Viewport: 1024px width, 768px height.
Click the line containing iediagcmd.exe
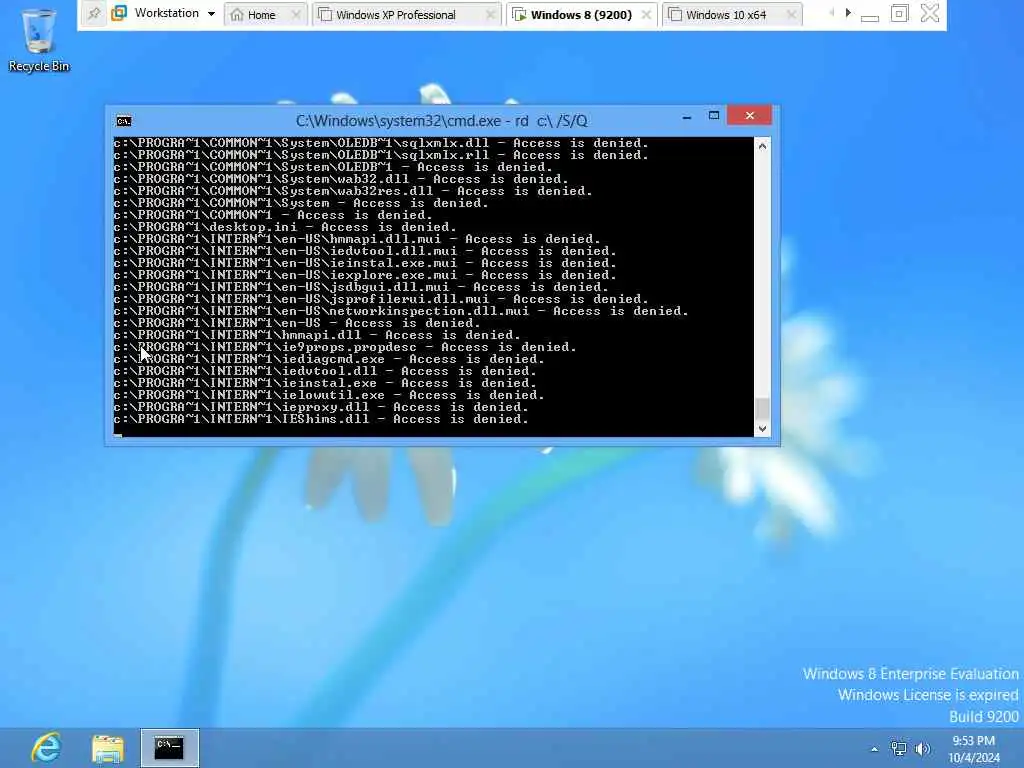[328, 359]
